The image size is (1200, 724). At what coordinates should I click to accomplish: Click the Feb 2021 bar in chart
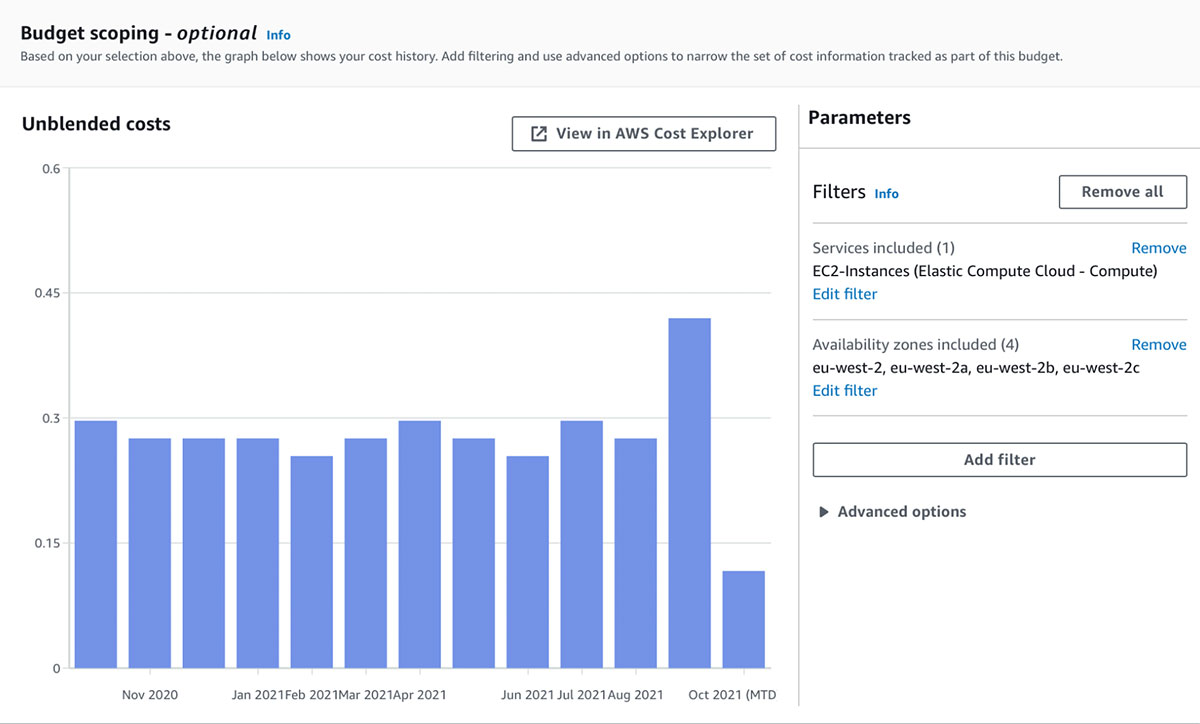pyautogui.click(x=312, y=562)
